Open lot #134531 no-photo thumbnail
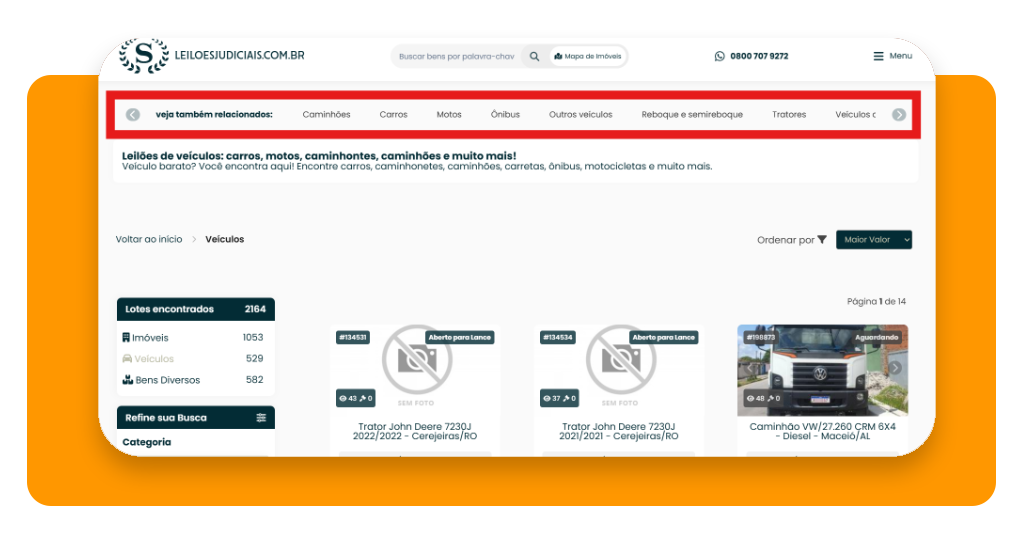1024x536 pixels. 416,369
